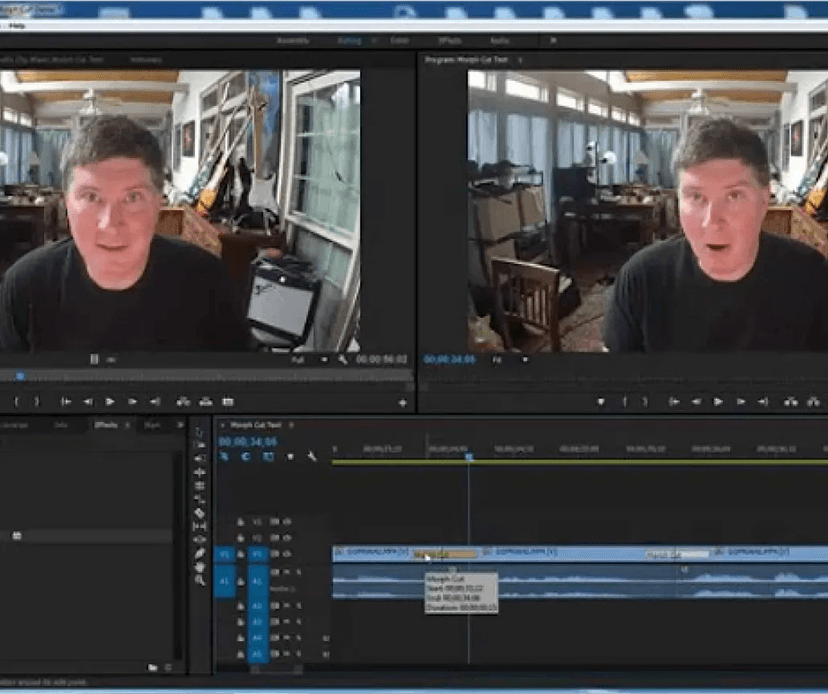Mute the A2 audio track
The image size is (828, 694).
coord(287,606)
